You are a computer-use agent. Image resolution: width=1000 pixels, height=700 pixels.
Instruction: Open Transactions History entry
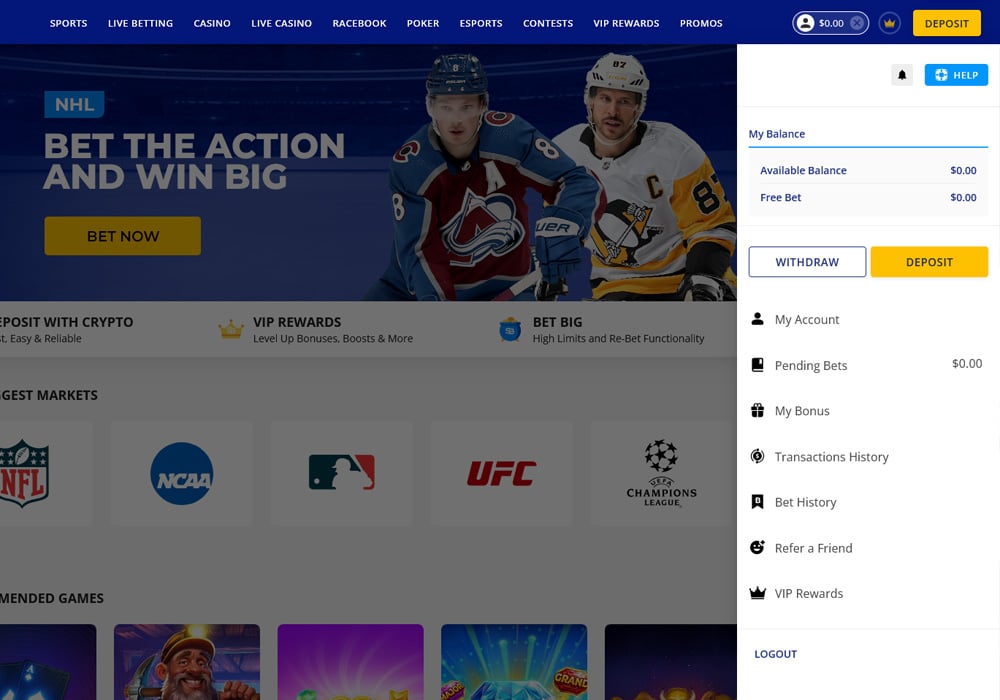831,457
